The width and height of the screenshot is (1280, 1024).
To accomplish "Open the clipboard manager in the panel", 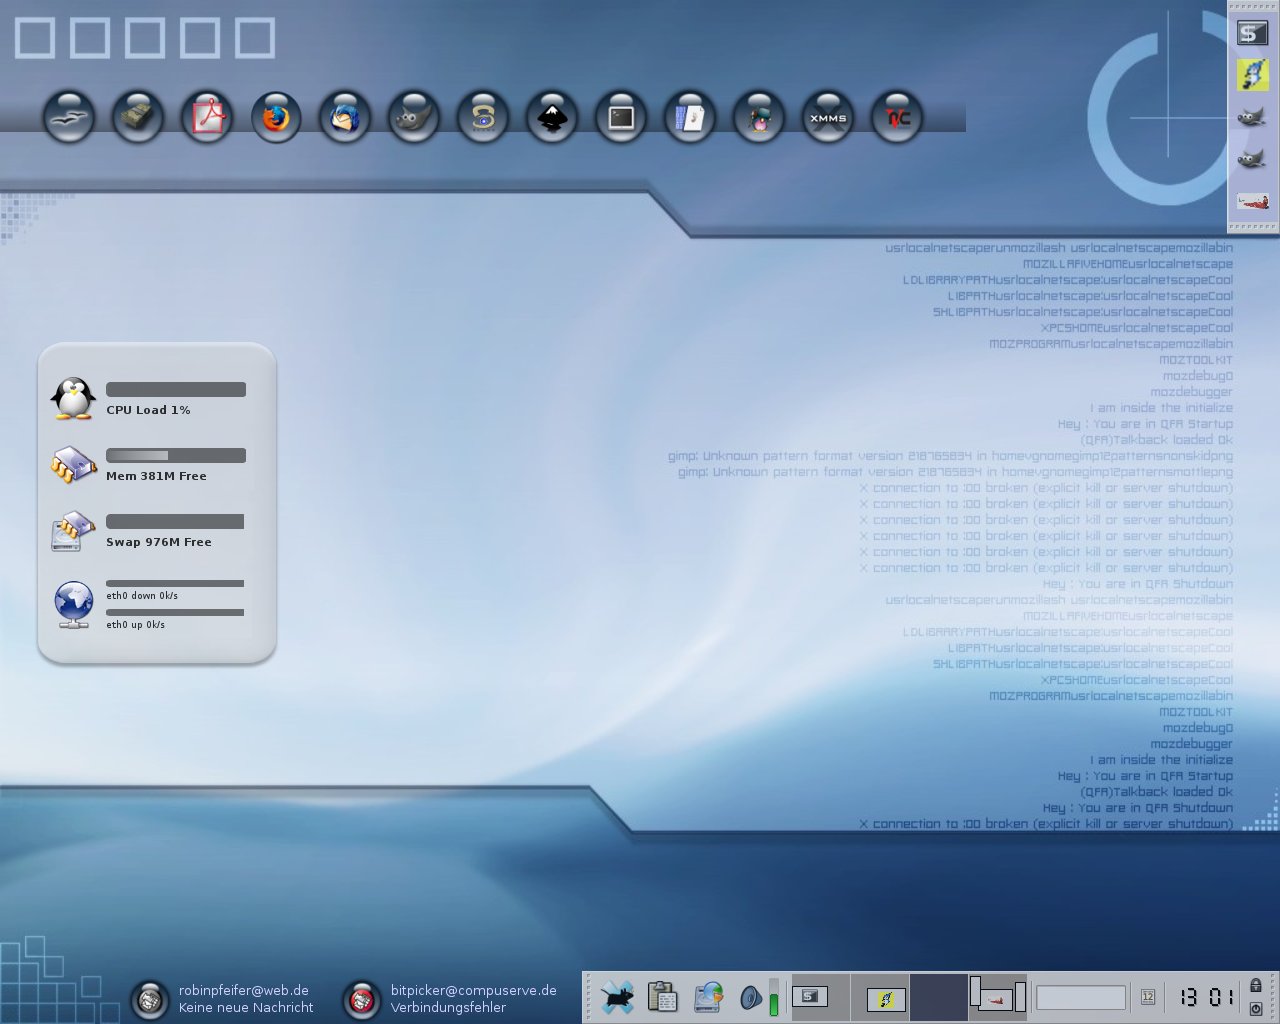I will (662, 997).
